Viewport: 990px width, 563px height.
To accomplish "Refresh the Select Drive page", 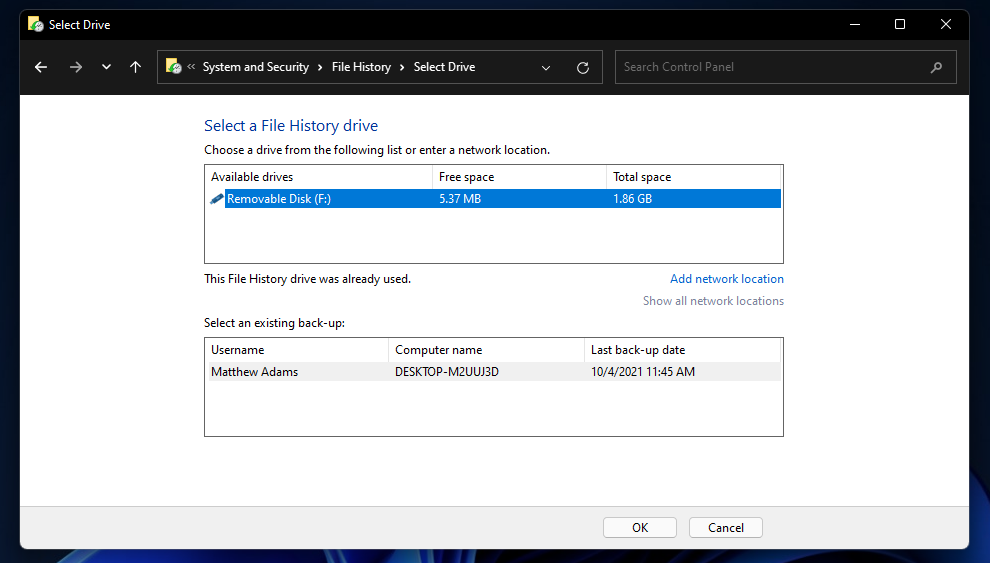I will (x=583, y=67).
